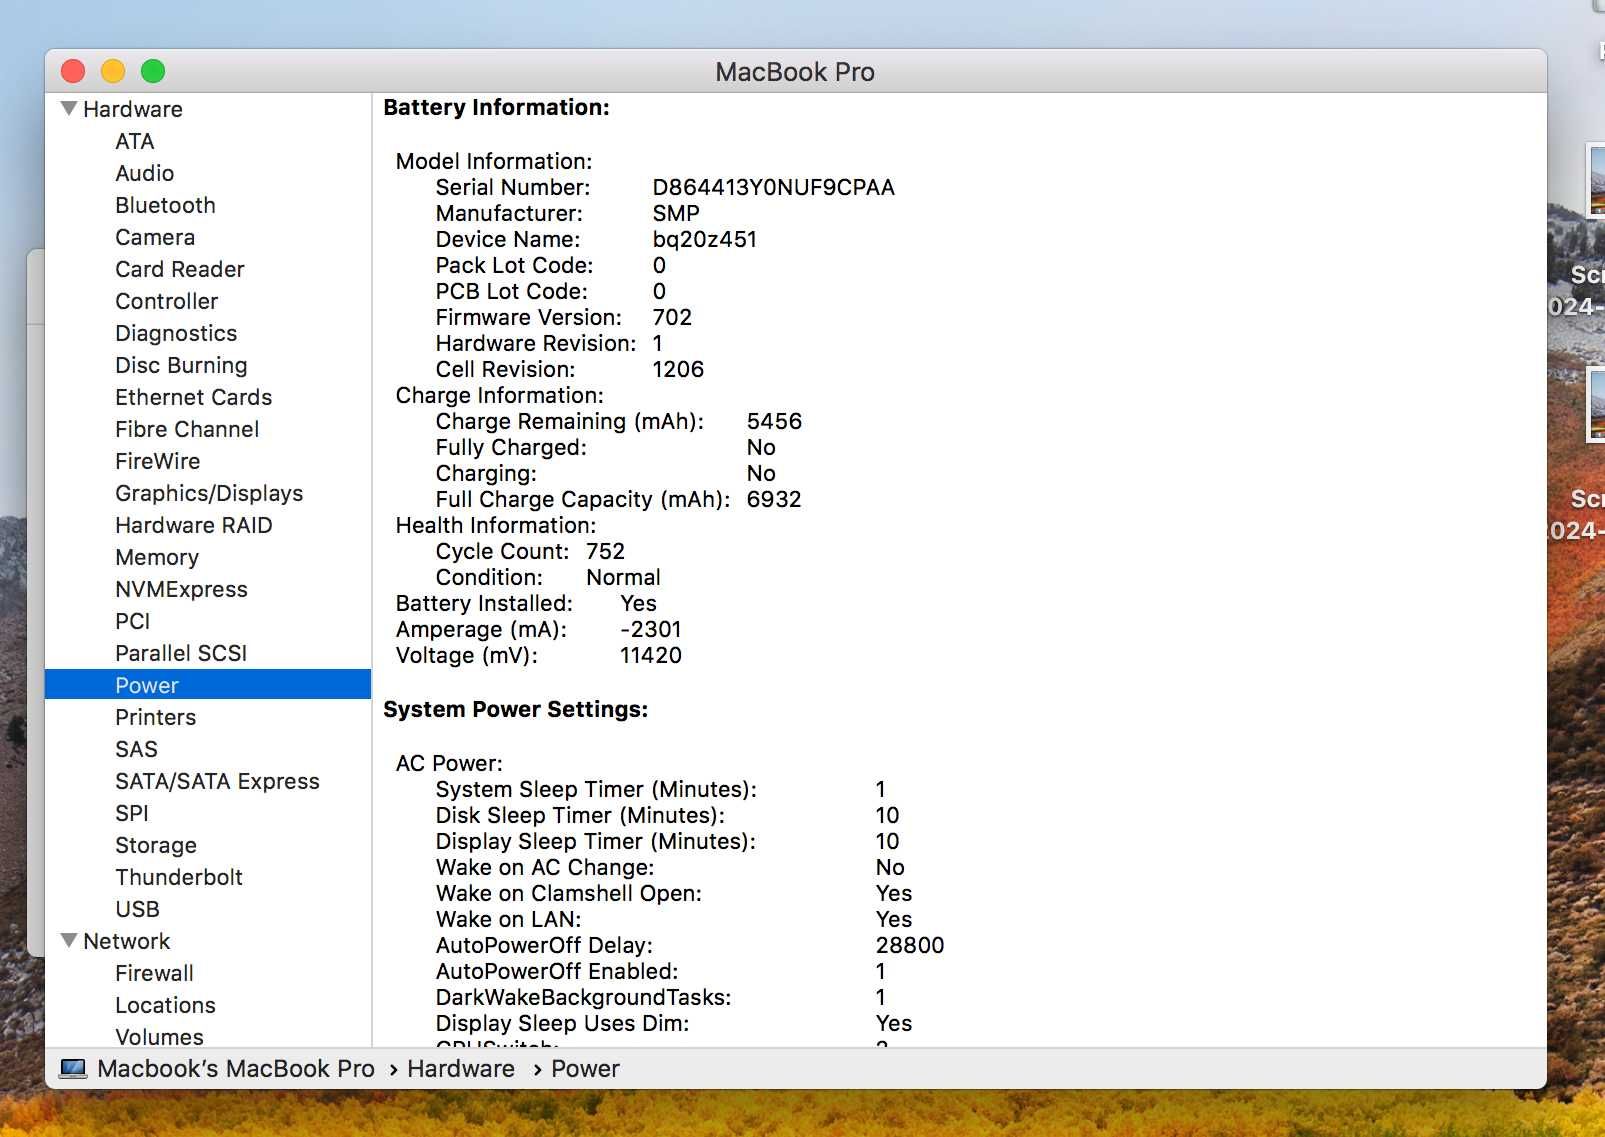1605x1137 pixels.
Task: Select Volumes under Network
Action: (159, 1037)
